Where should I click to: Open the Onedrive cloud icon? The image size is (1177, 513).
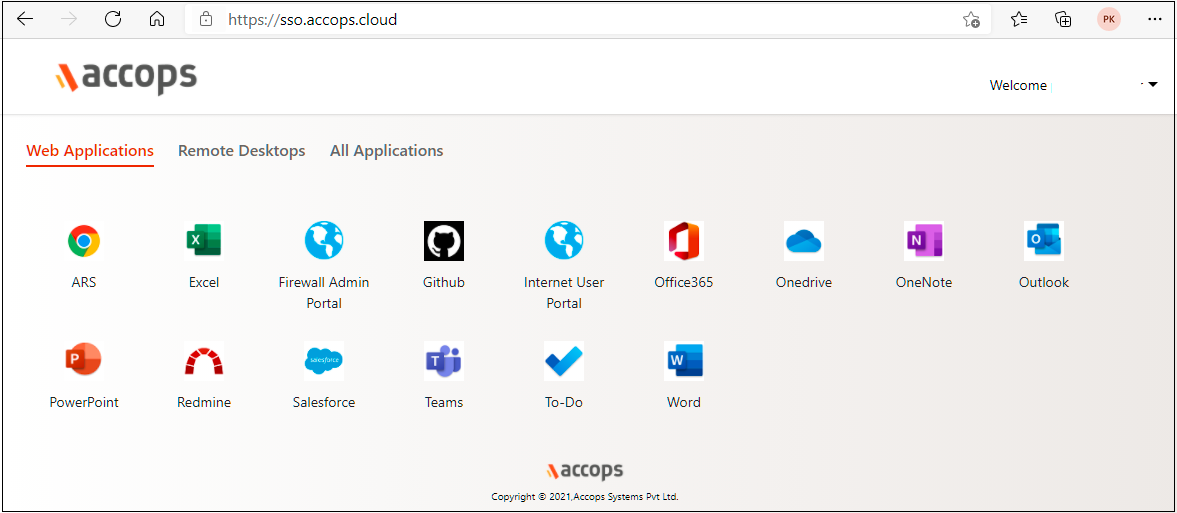coord(804,241)
